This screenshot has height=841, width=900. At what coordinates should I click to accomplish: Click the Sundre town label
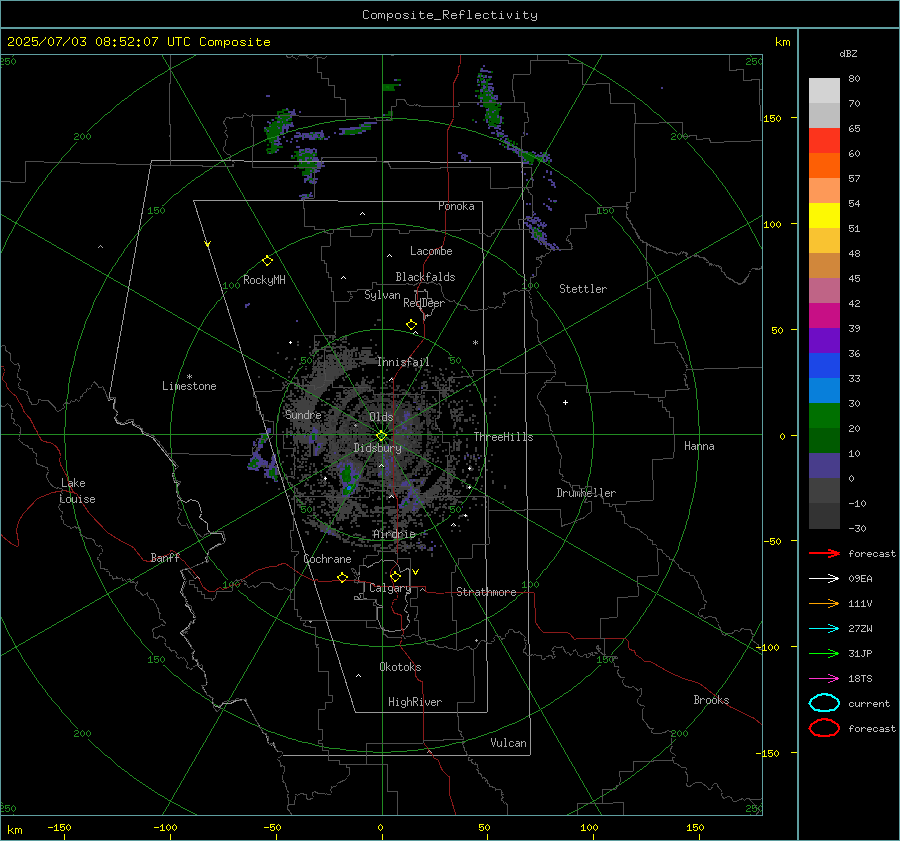coord(303,414)
